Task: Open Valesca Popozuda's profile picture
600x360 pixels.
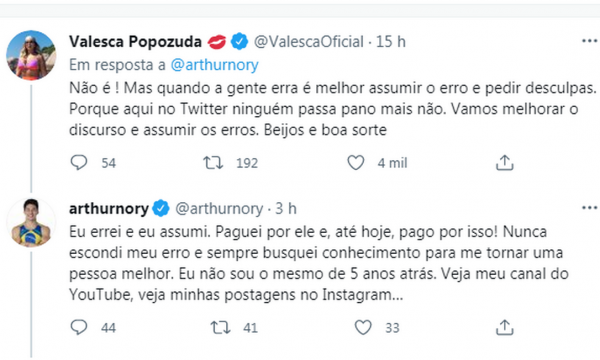Action: [x=31, y=55]
